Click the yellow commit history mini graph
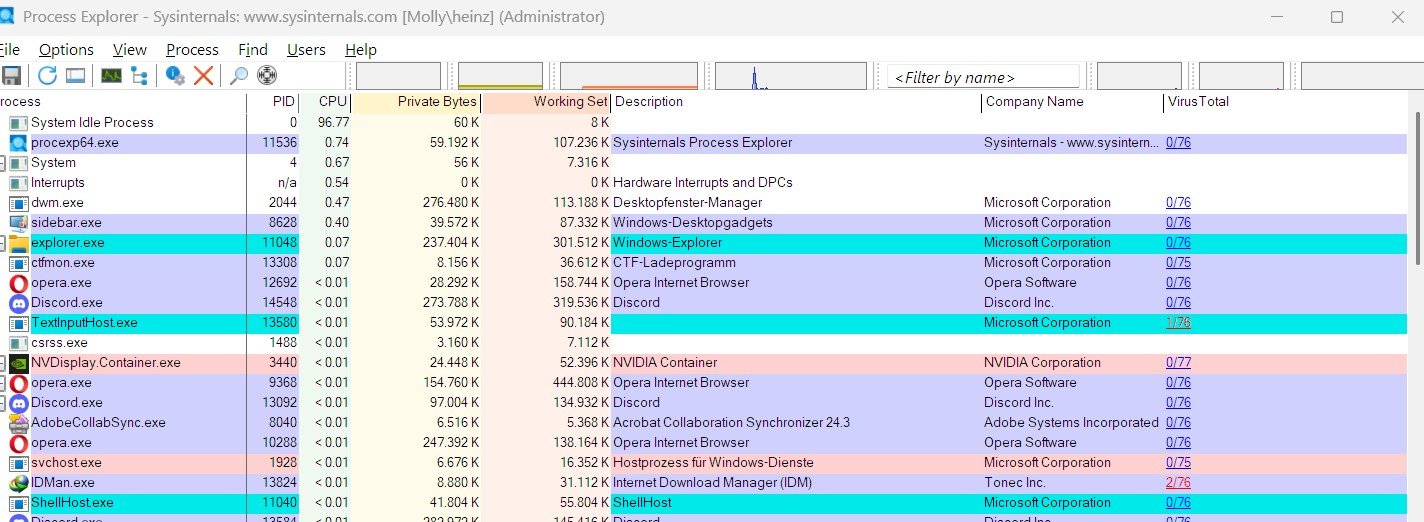Image resolution: width=1424 pixels, height=522 pixels. click(x=500, y=76)
